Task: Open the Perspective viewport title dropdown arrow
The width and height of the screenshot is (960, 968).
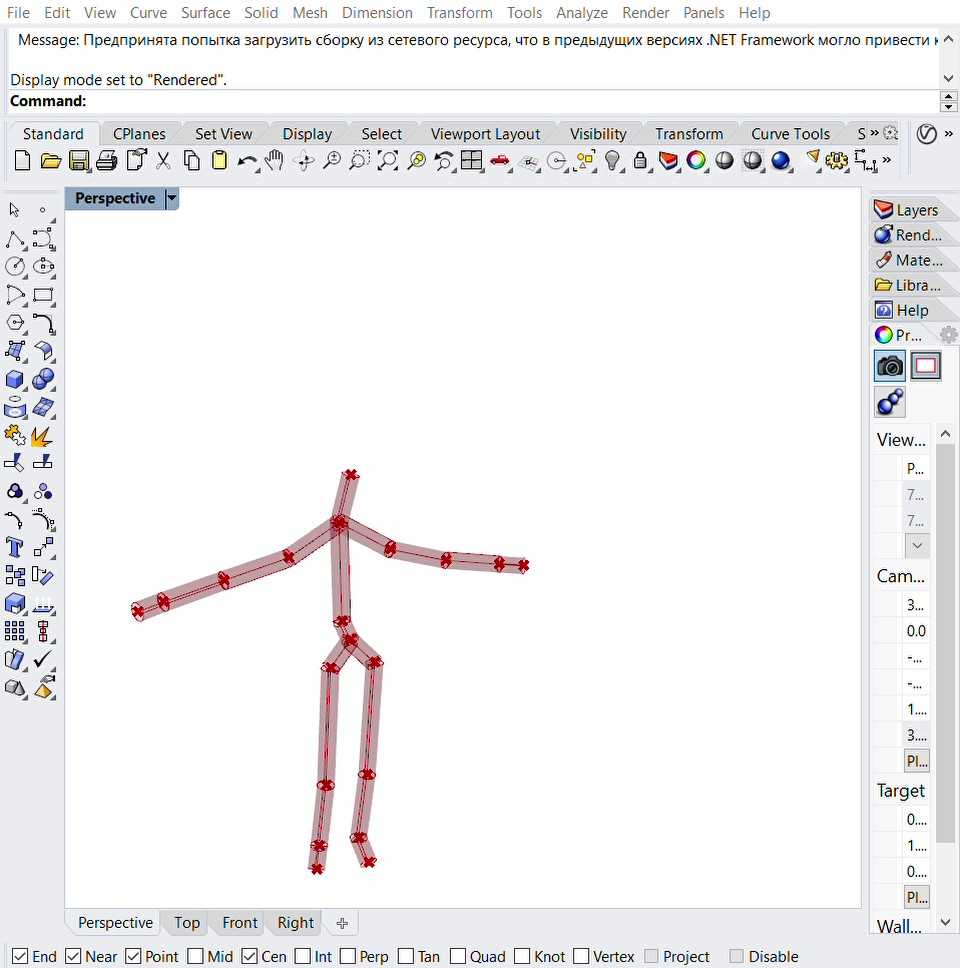Action: pos(172,199)
